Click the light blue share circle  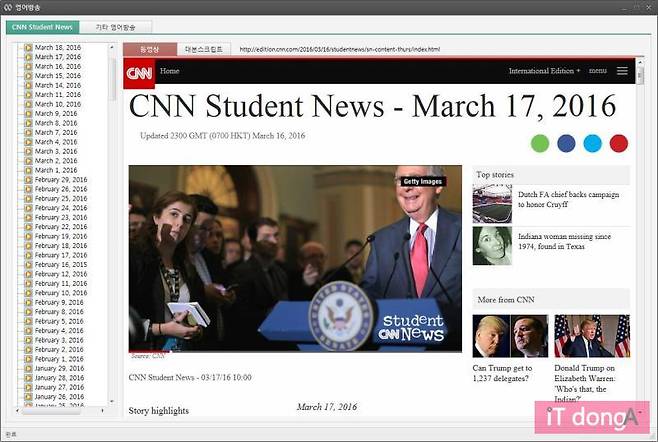click(593, 144)
